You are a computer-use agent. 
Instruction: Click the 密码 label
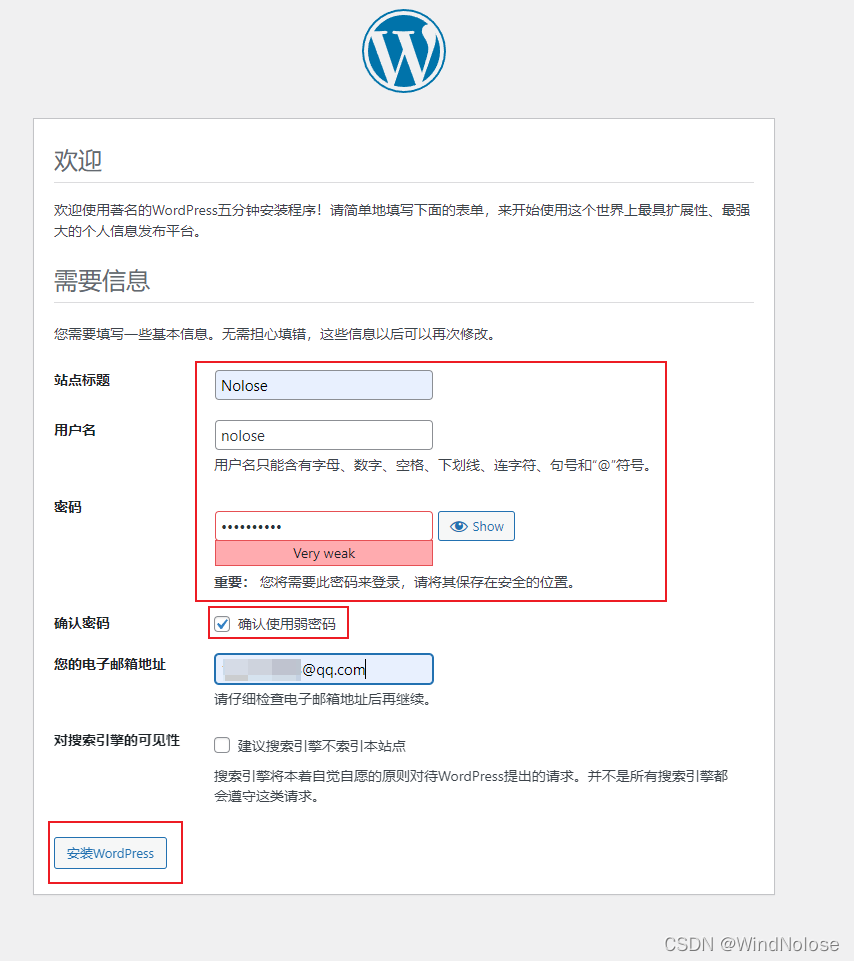click(x=67, y=507)
